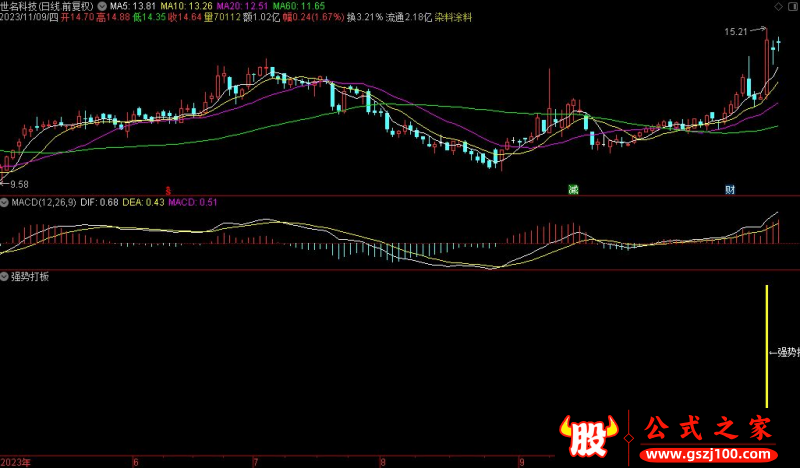Click the green 减 marker on the chart

point(573,189)
